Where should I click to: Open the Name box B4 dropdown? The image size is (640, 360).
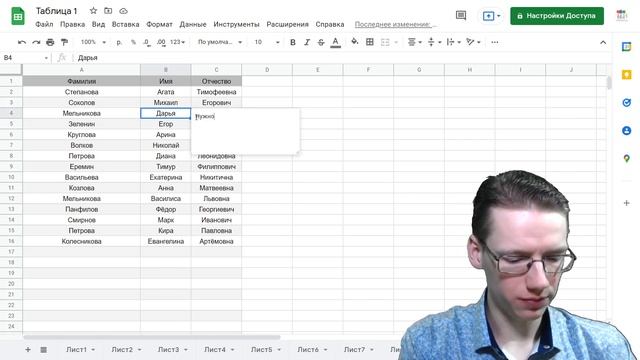tap(46, 58)
